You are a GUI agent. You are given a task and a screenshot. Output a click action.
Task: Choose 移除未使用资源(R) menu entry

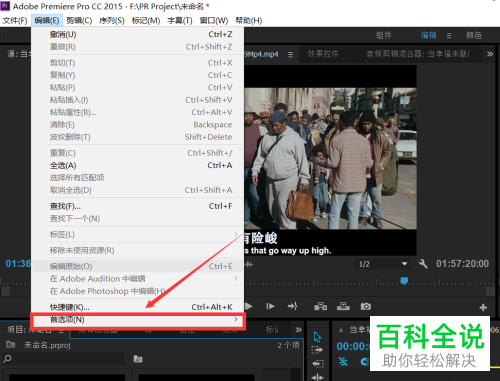138,250
